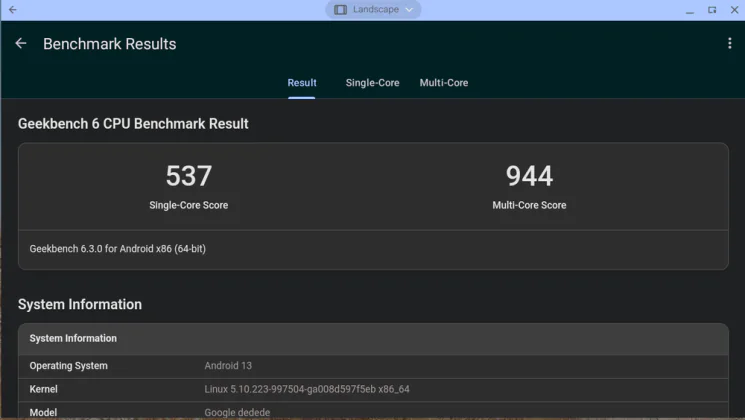Click the Single-Core Score label

(x=189, y=205)
